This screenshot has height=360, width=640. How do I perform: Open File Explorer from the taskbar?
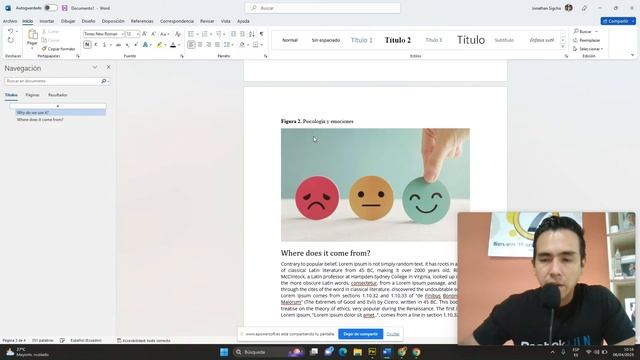click(x=358, y=352)
